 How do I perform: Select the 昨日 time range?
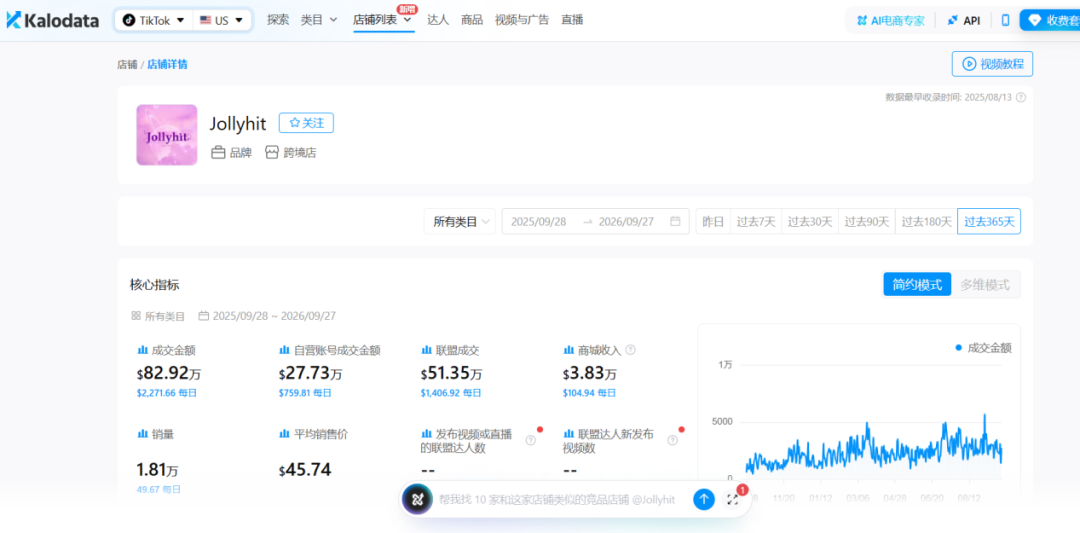click(x=713, y=222)
